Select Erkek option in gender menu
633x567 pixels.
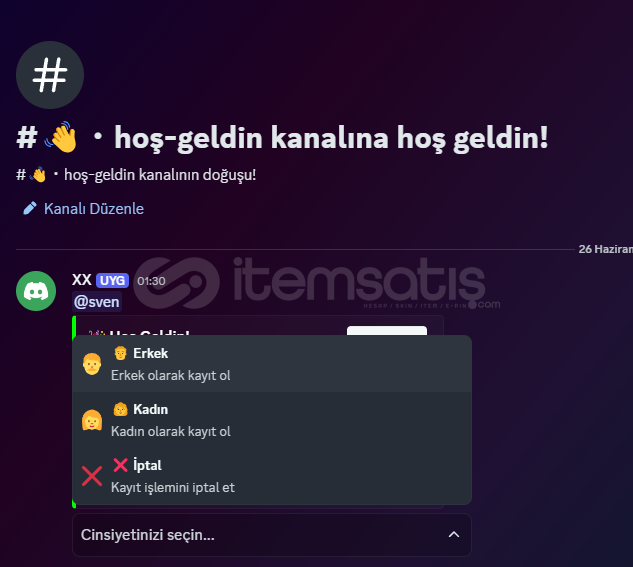[x=272, y=364]
